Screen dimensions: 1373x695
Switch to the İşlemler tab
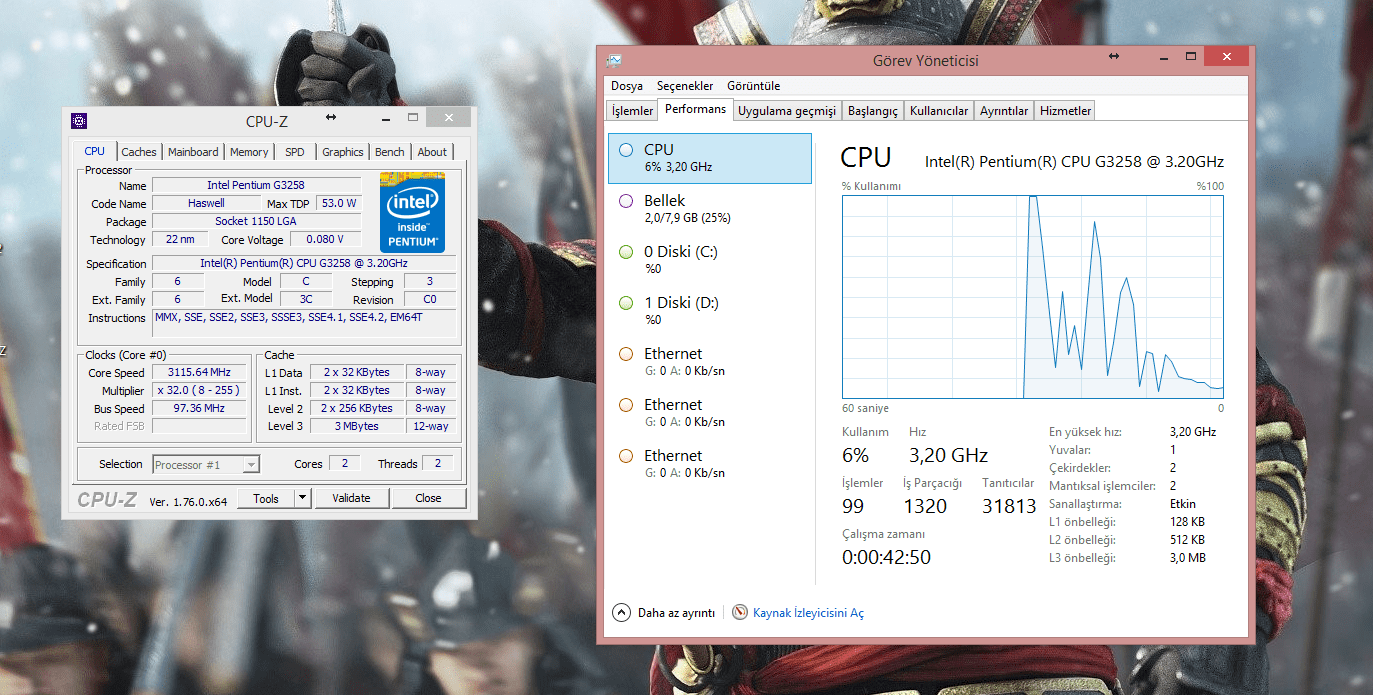coord(632,111)
